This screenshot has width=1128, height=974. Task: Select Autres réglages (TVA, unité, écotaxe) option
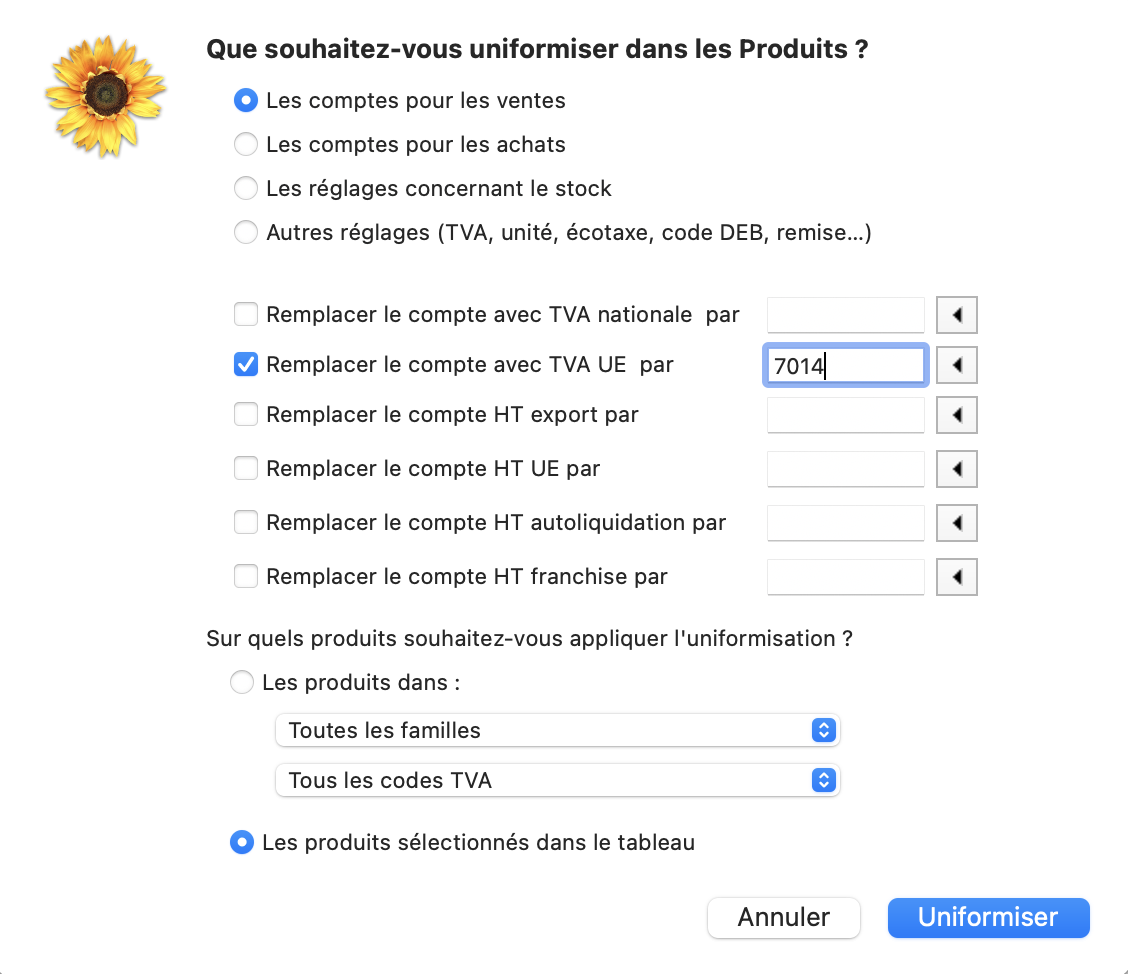pyautogui.click(x=246, y=232)
